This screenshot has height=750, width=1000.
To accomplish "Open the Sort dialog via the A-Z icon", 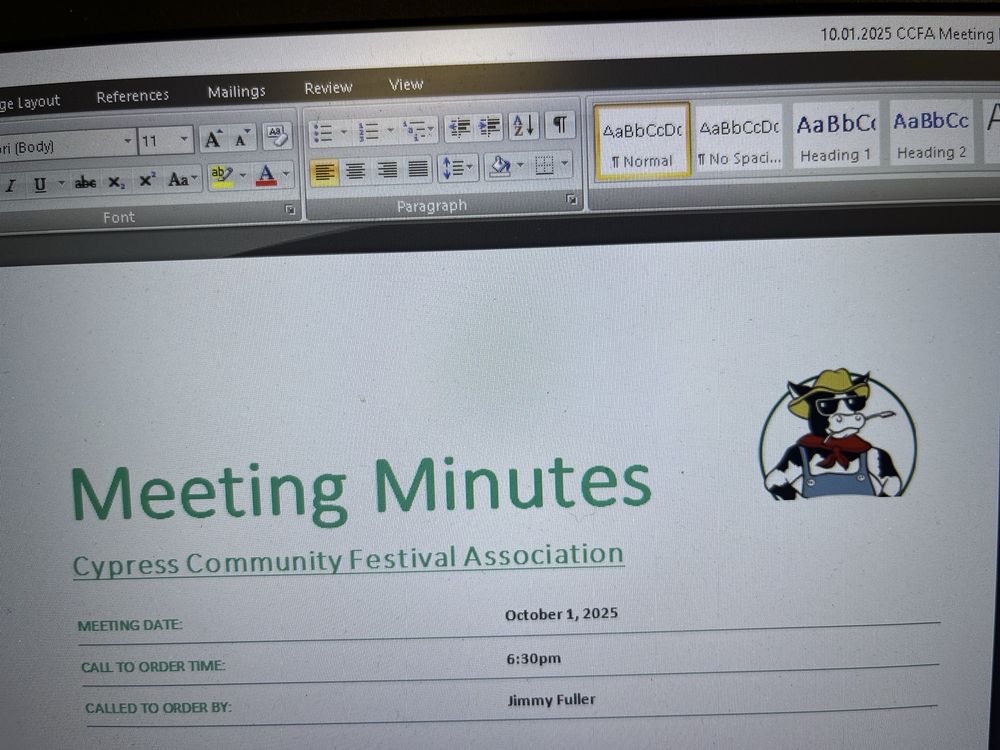I will click(524, 126).
